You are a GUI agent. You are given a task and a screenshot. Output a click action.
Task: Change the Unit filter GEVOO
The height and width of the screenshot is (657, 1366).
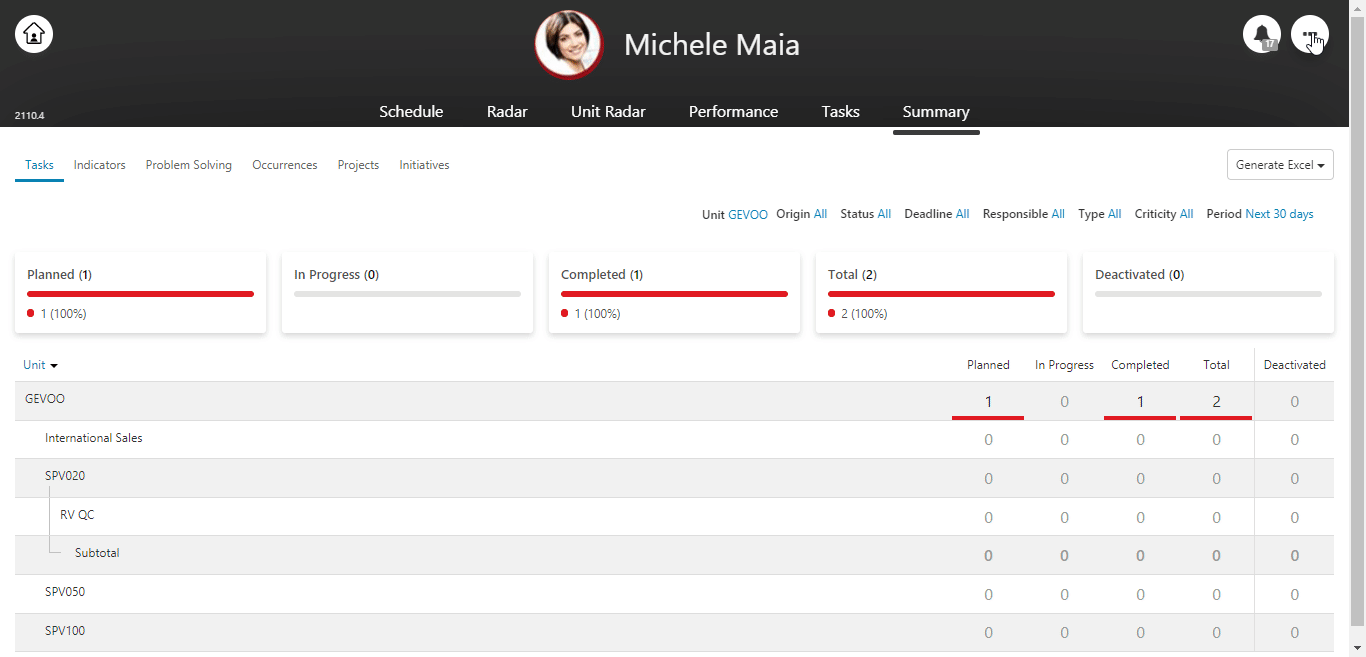click(748, 214)
